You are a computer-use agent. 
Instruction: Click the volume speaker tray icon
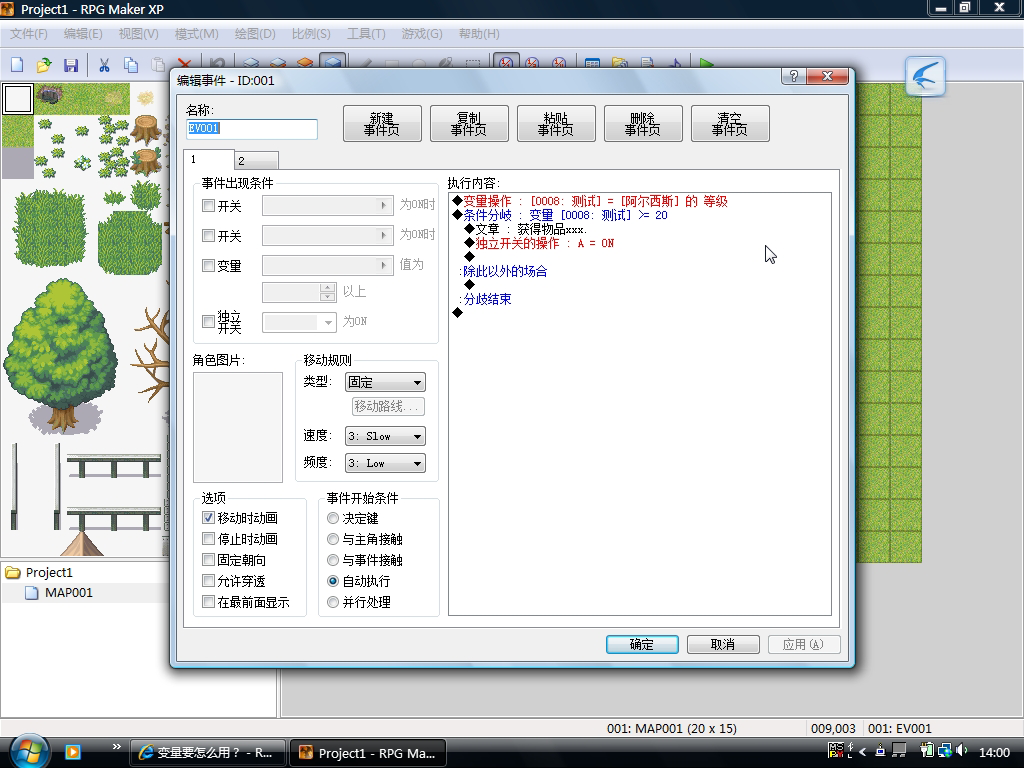pyautogui.click(x=961, y=750)
